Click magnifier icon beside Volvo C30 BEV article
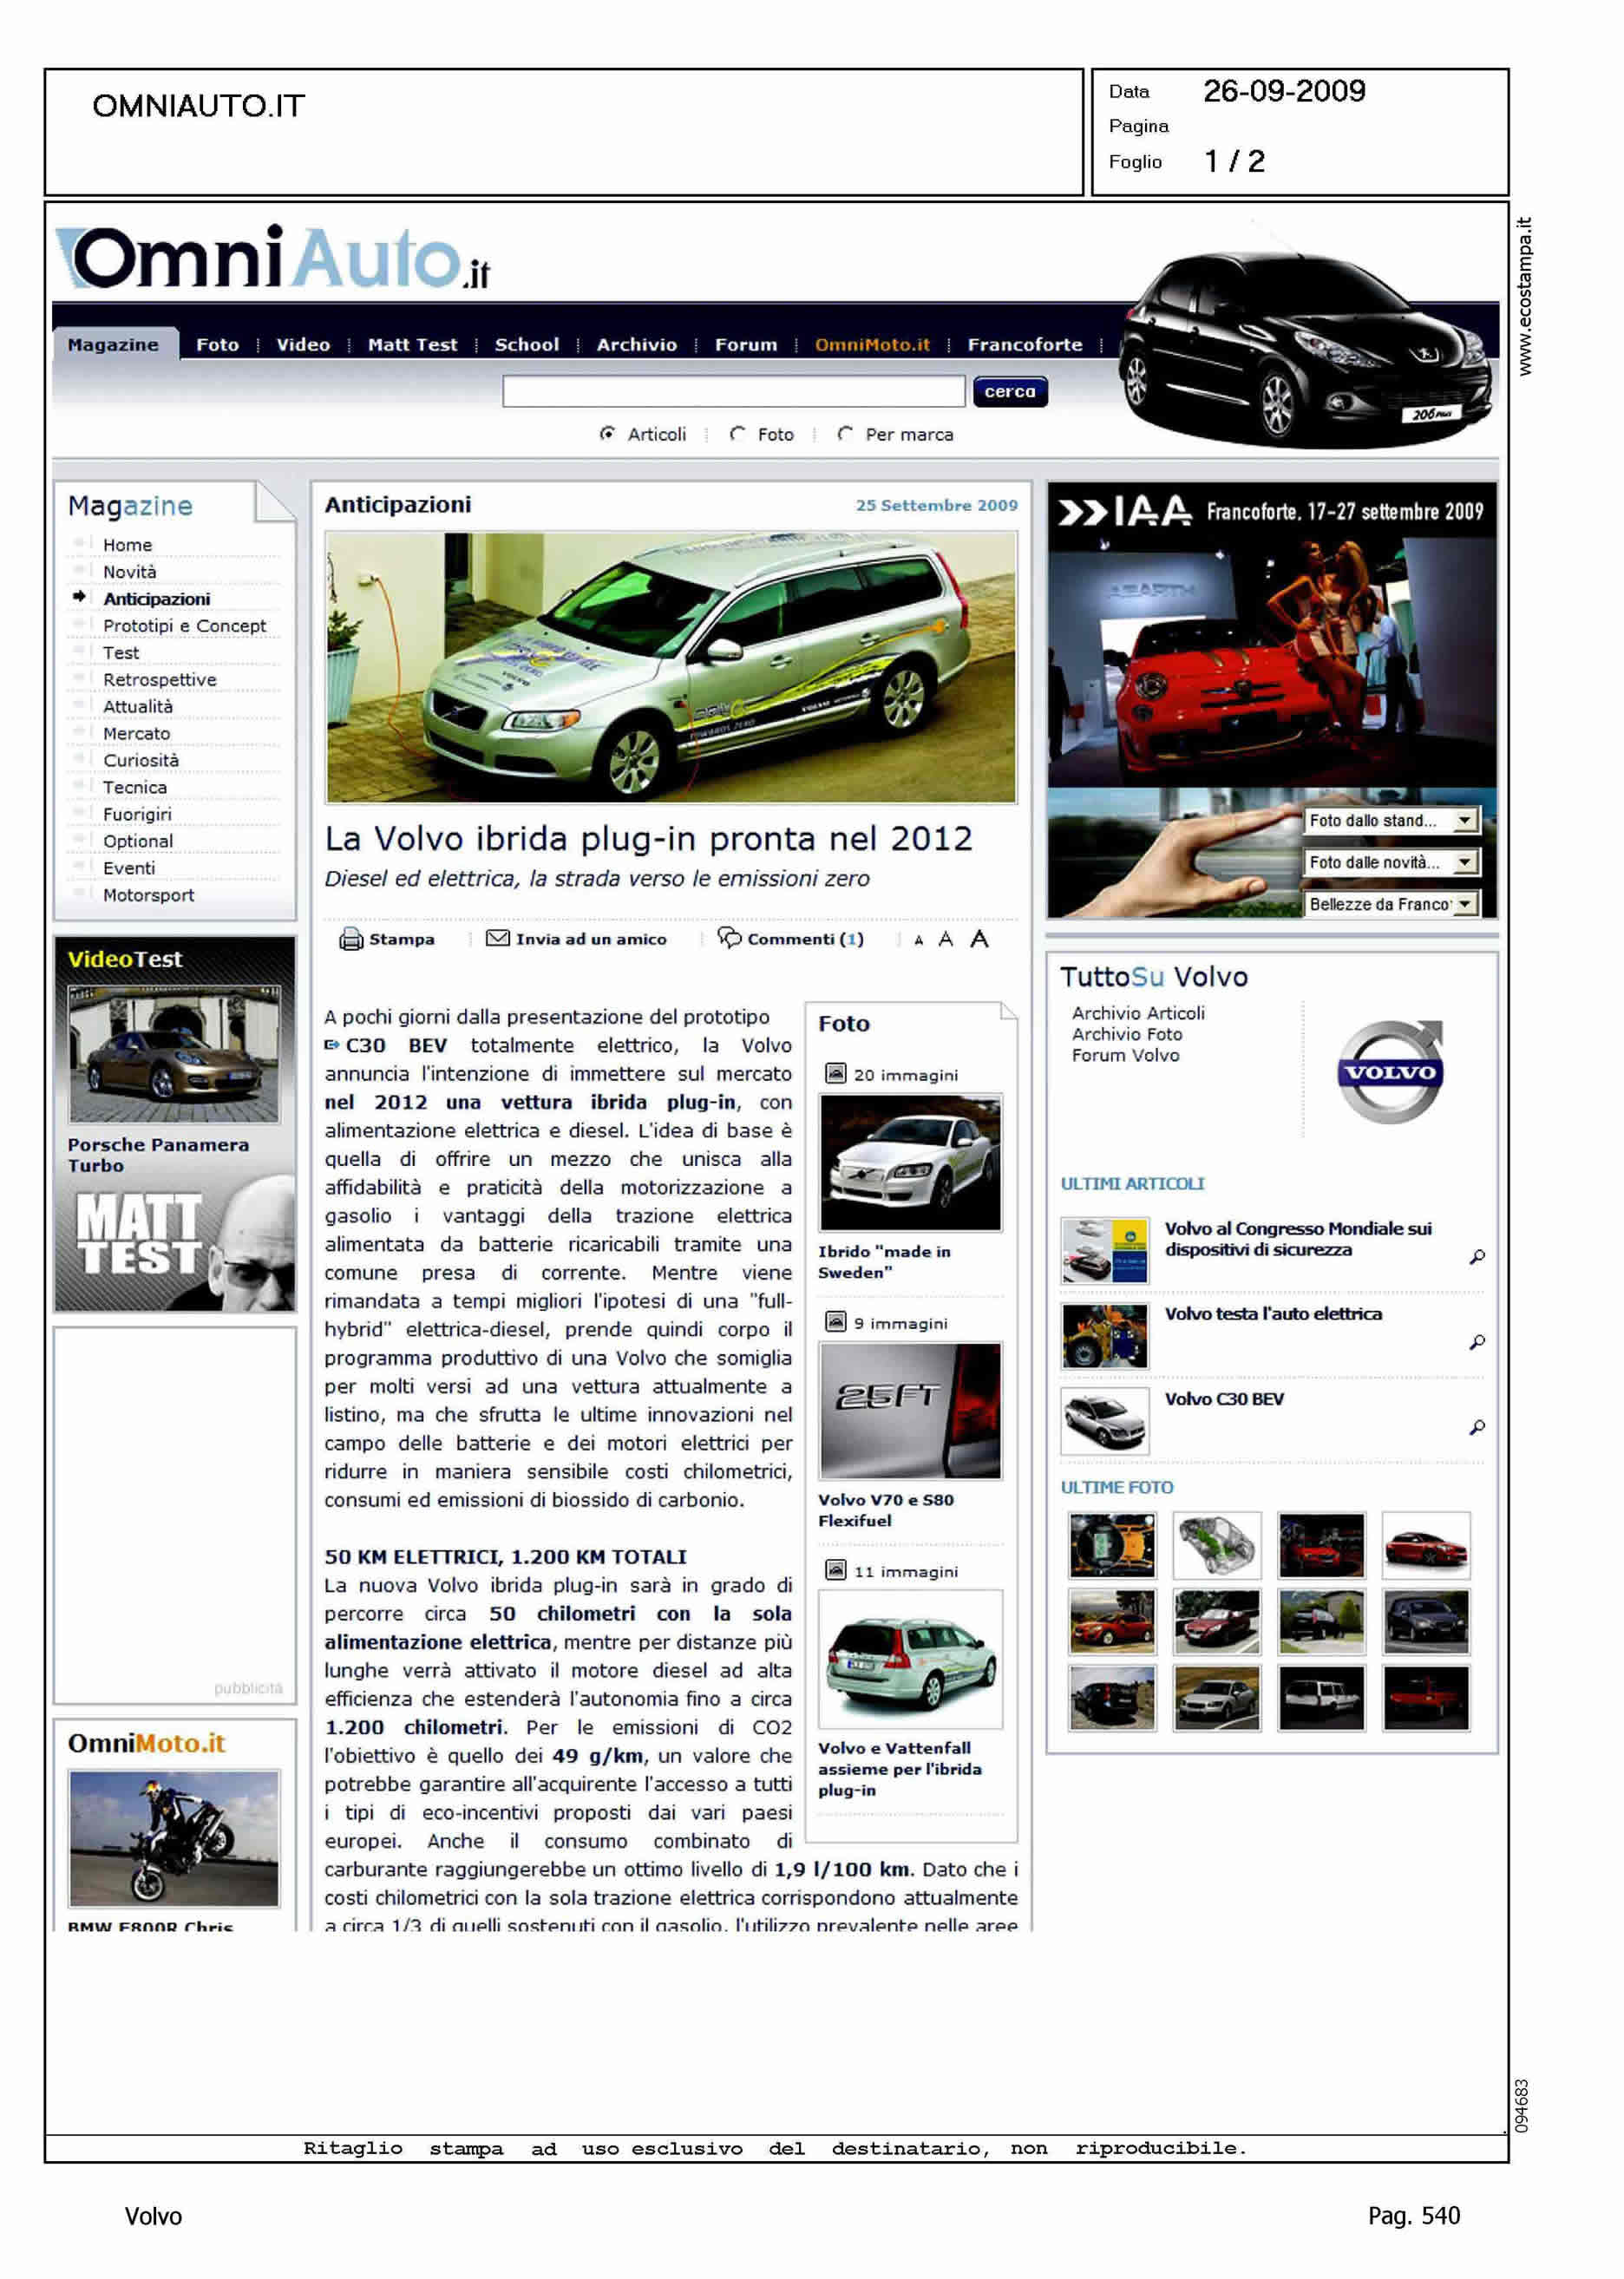This screenshot has height=2279, width=1624. 1476,1427
